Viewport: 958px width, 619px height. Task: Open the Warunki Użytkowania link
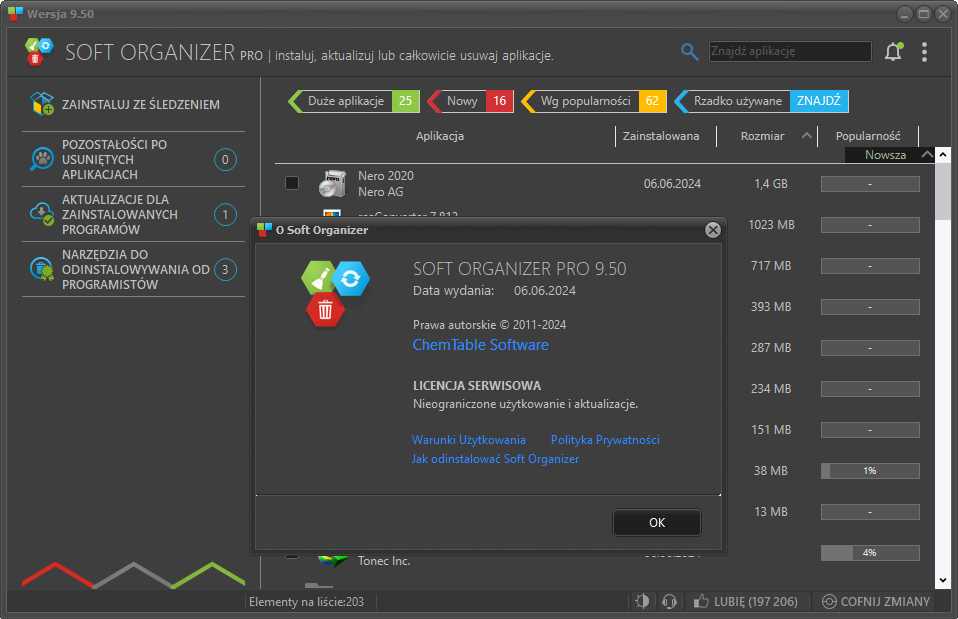click(469, 440)
